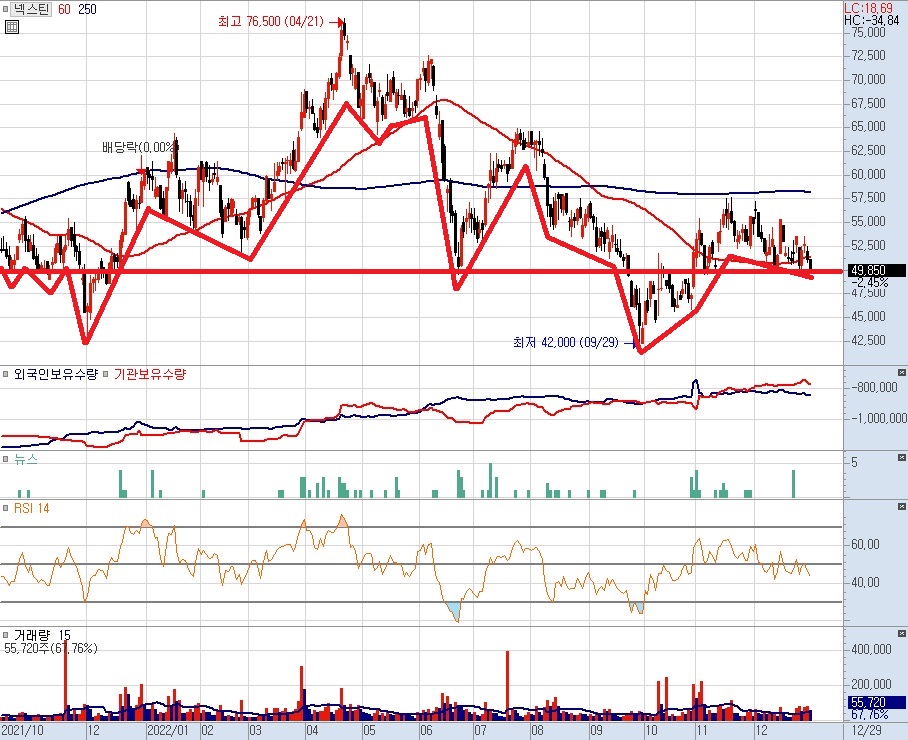Open the data table grid icon

point(12,27)
